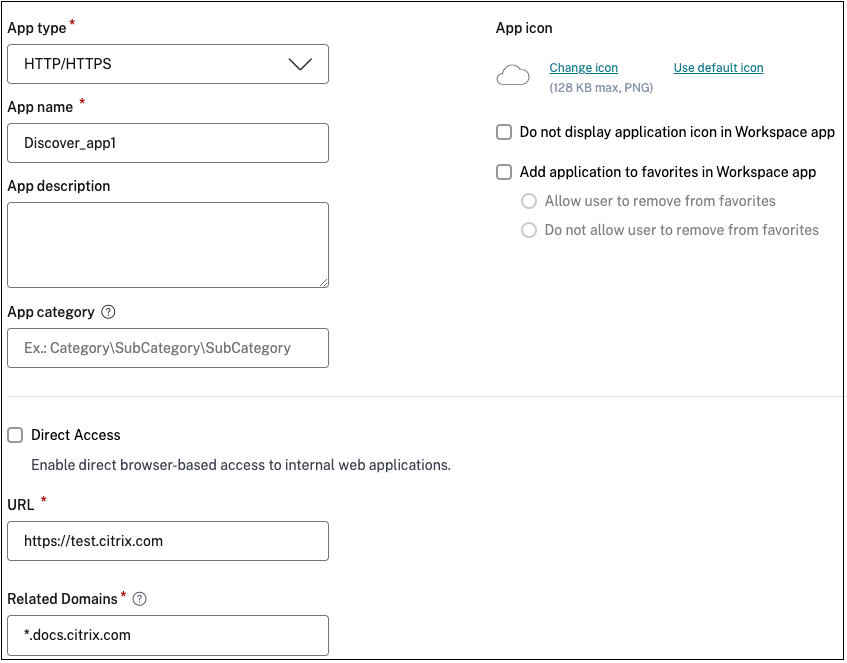Enable the Direct Access checkbox

click(x=15, y=435)
